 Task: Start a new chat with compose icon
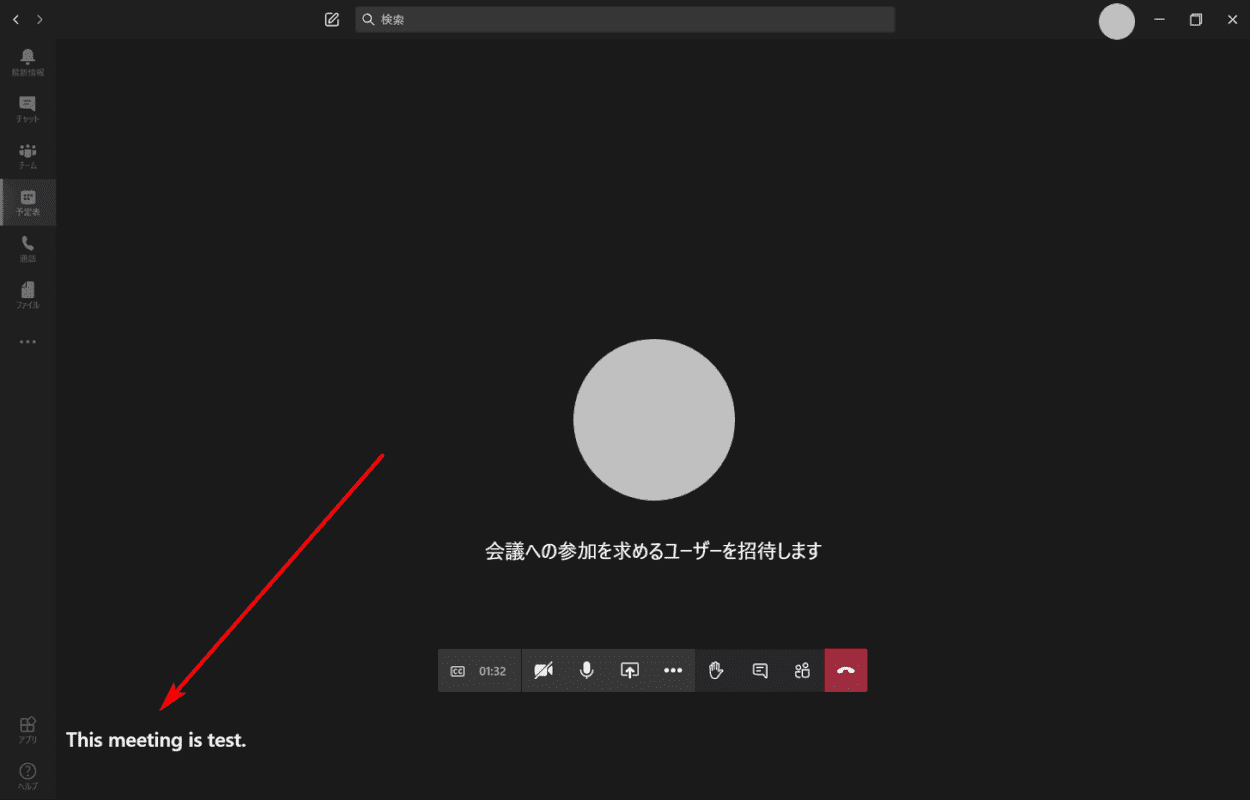coord(332,19)
